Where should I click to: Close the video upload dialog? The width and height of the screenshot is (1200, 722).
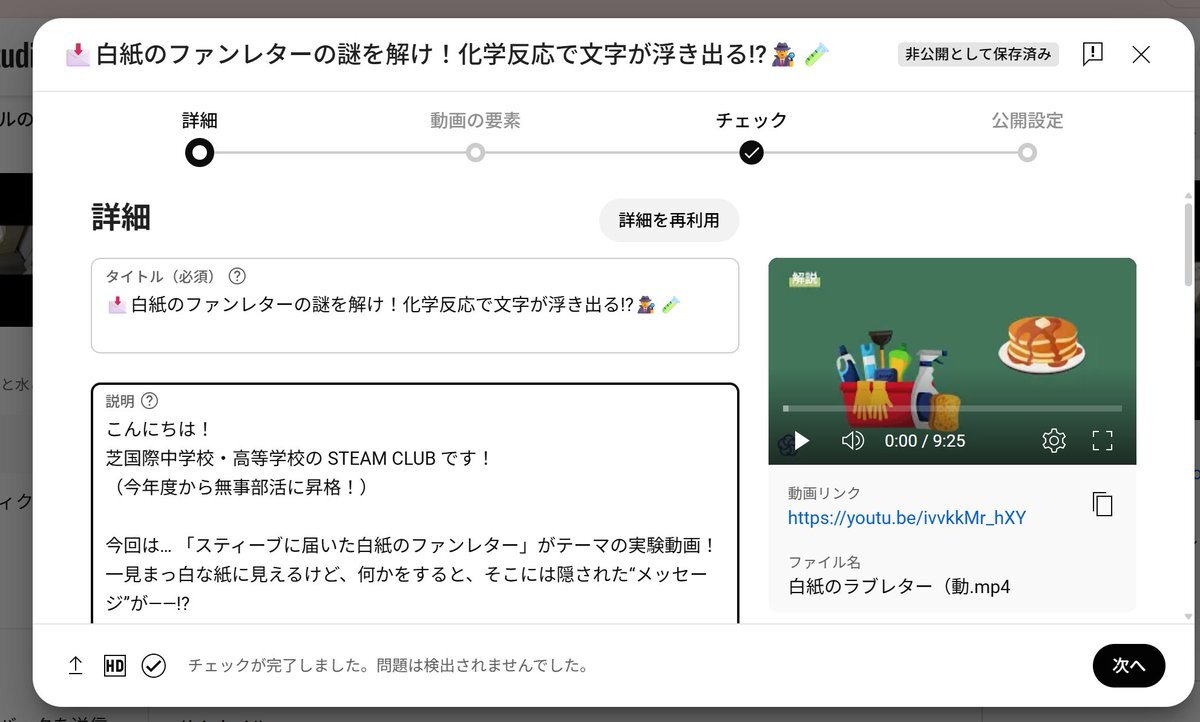(1141, 54)
